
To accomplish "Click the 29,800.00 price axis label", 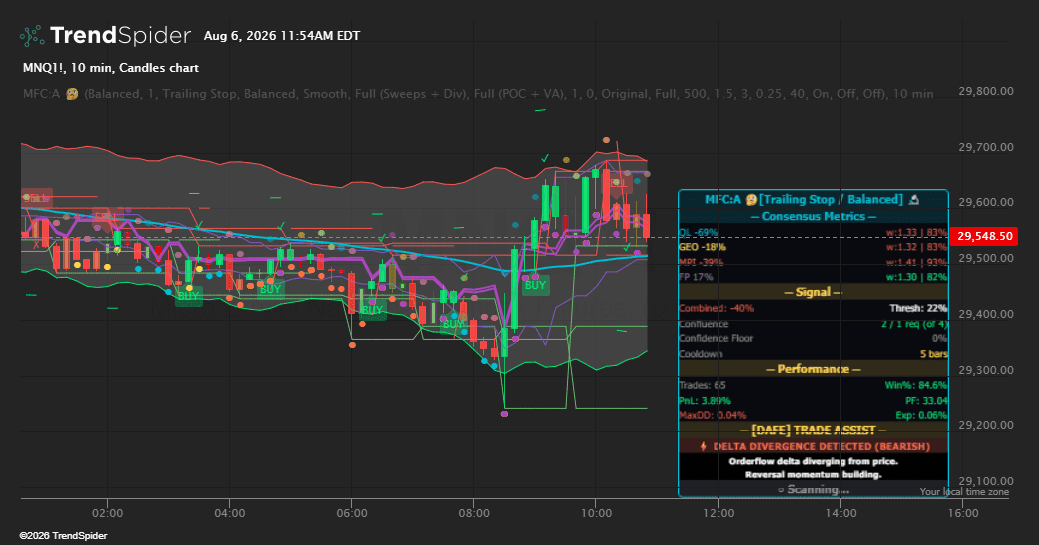I will coord(985,91).
